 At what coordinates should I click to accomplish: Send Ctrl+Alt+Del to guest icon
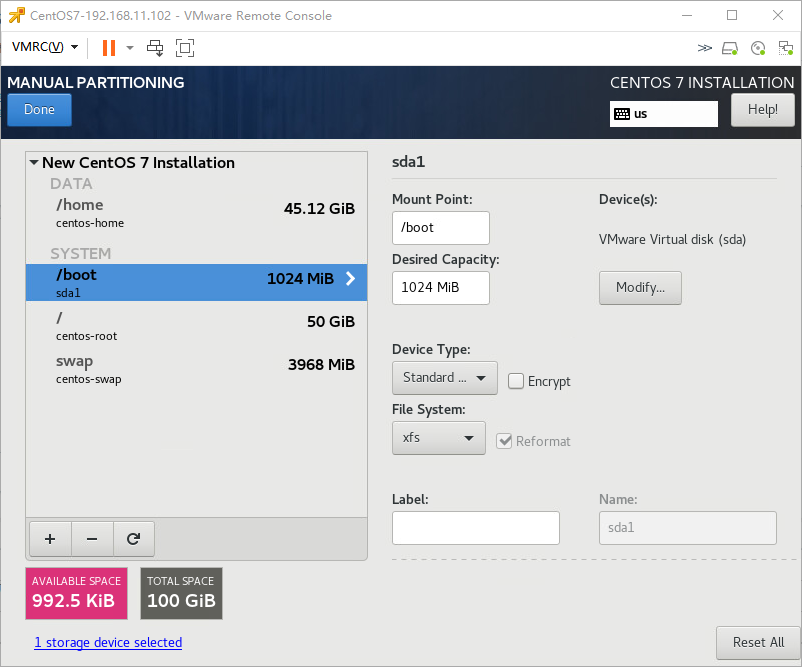click(155, 48)
